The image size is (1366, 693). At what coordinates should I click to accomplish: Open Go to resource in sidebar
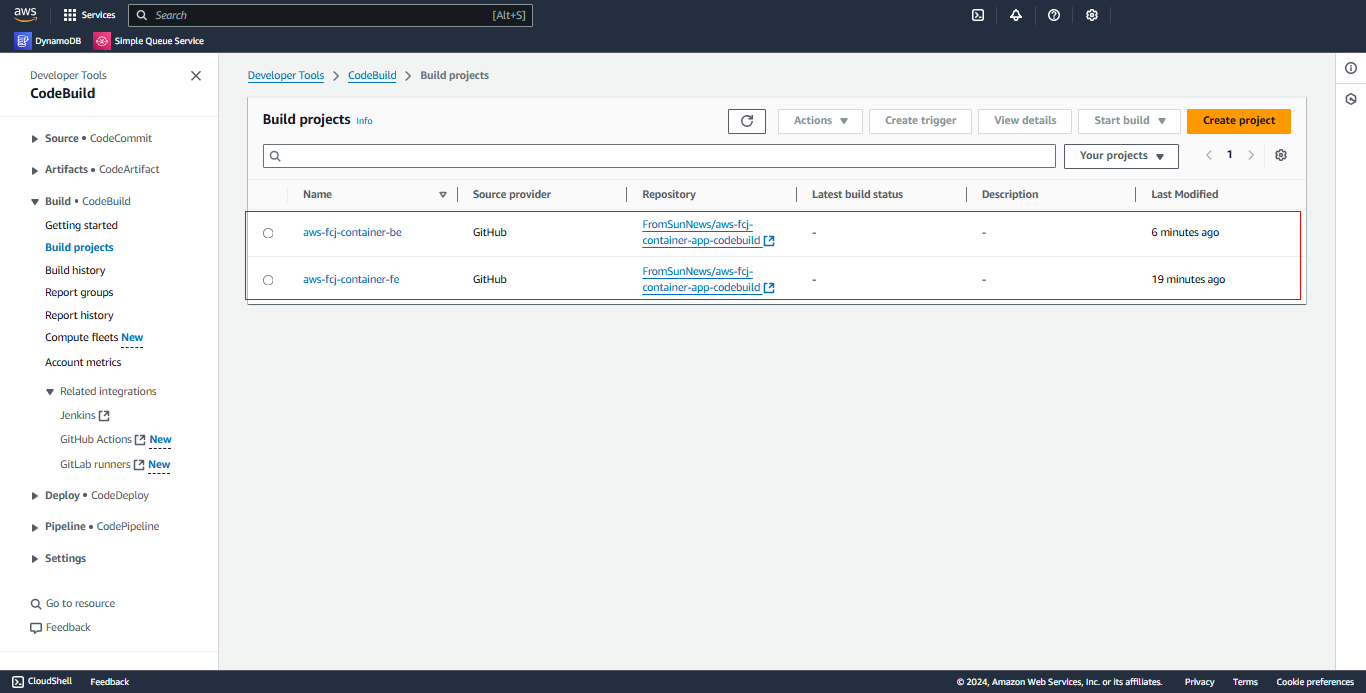pos(80,604)
